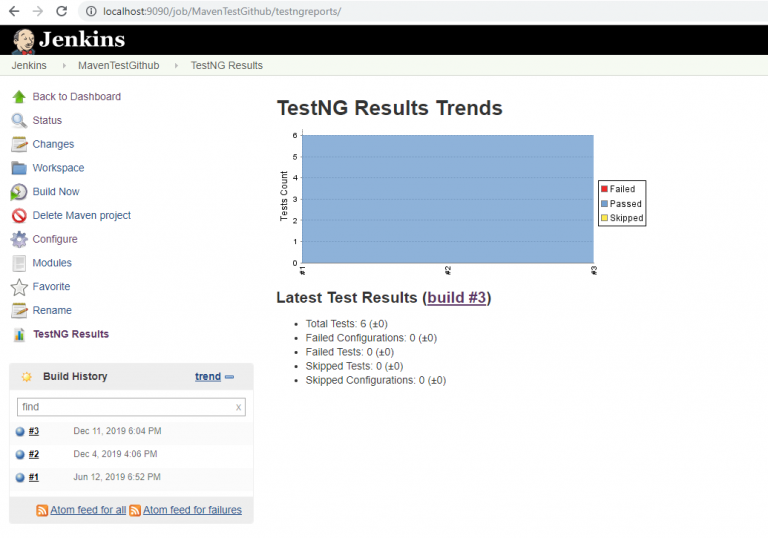Click the Jenkins butler logo icon
Screen dimensions: 768x538
click(x=24, y=41)
